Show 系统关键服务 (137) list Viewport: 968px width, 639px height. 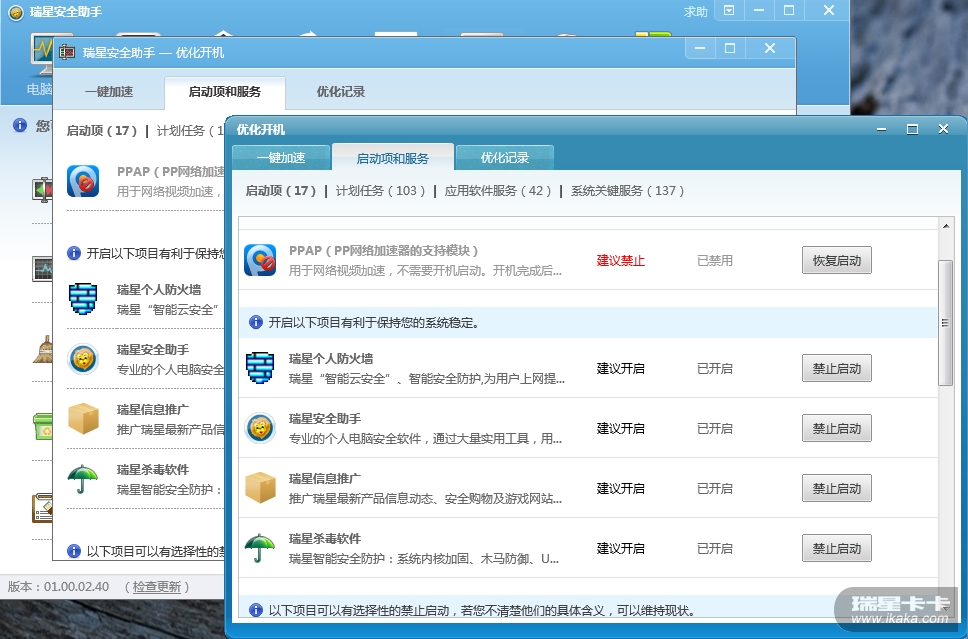tap(627, 191)
